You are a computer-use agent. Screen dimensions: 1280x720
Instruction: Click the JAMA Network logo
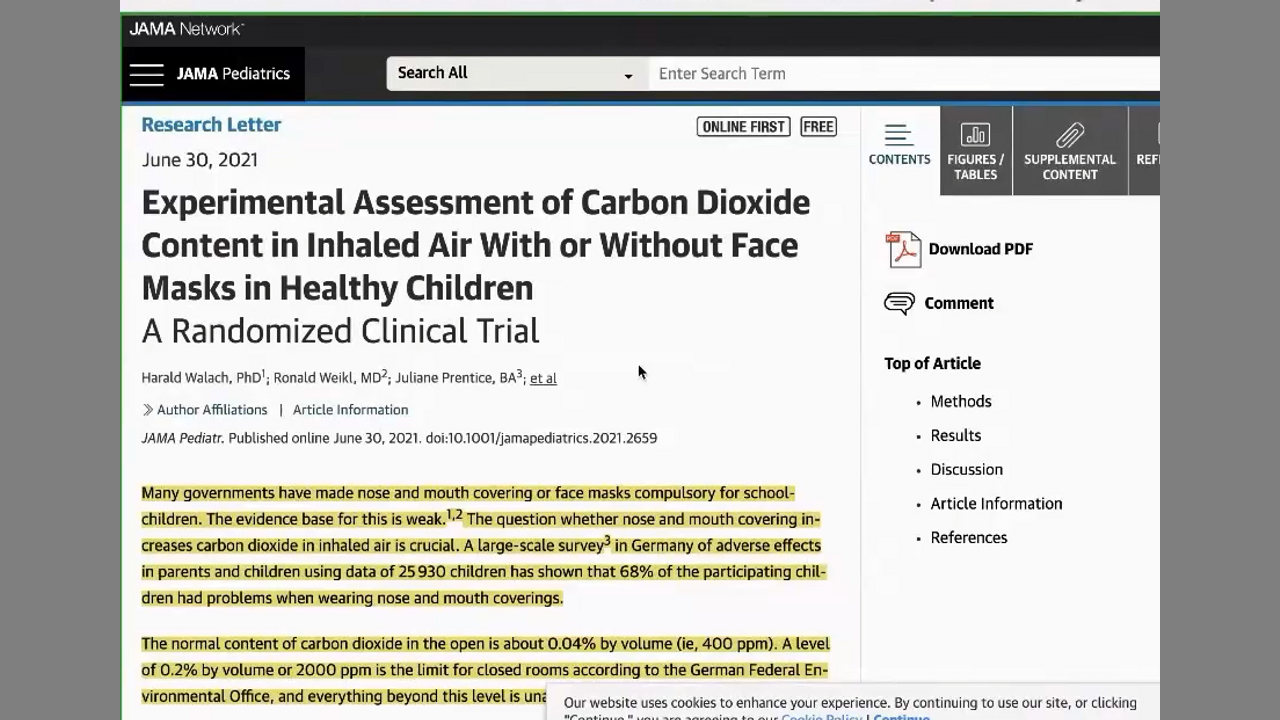coord(186,29)
